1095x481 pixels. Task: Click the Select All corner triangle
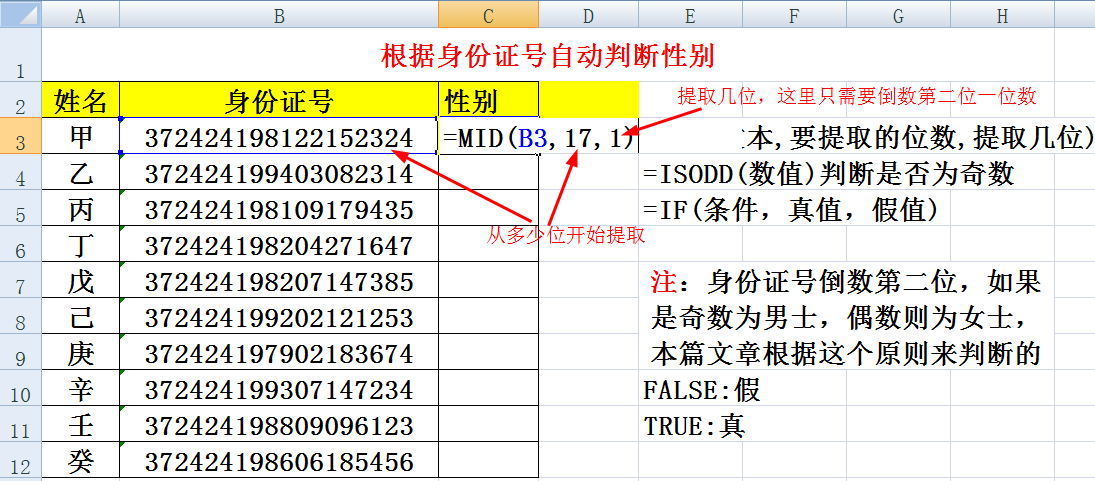[x=21, y=15]
